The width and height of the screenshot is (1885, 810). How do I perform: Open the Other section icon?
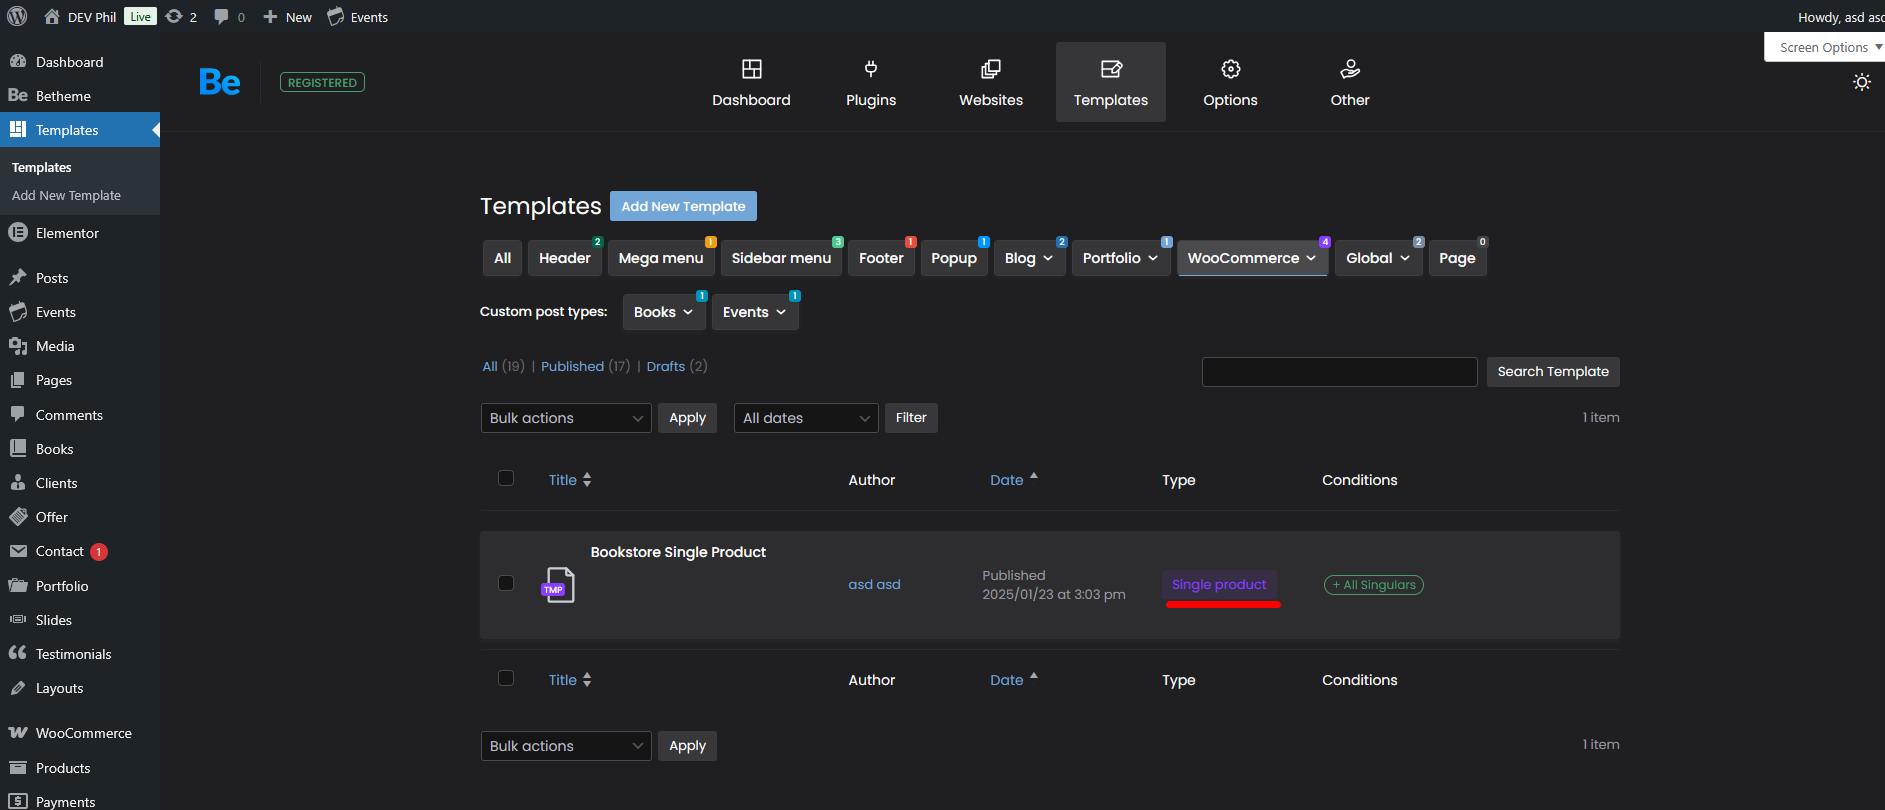tap(1349, 69)
